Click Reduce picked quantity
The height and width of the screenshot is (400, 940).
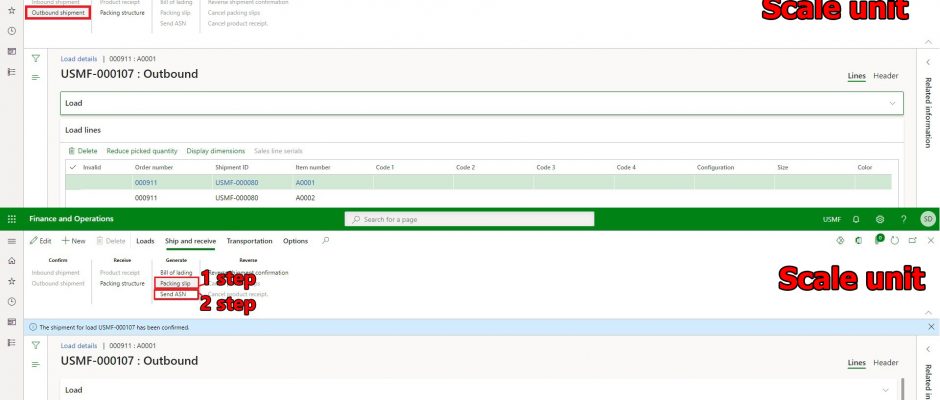tap(142, 151)
